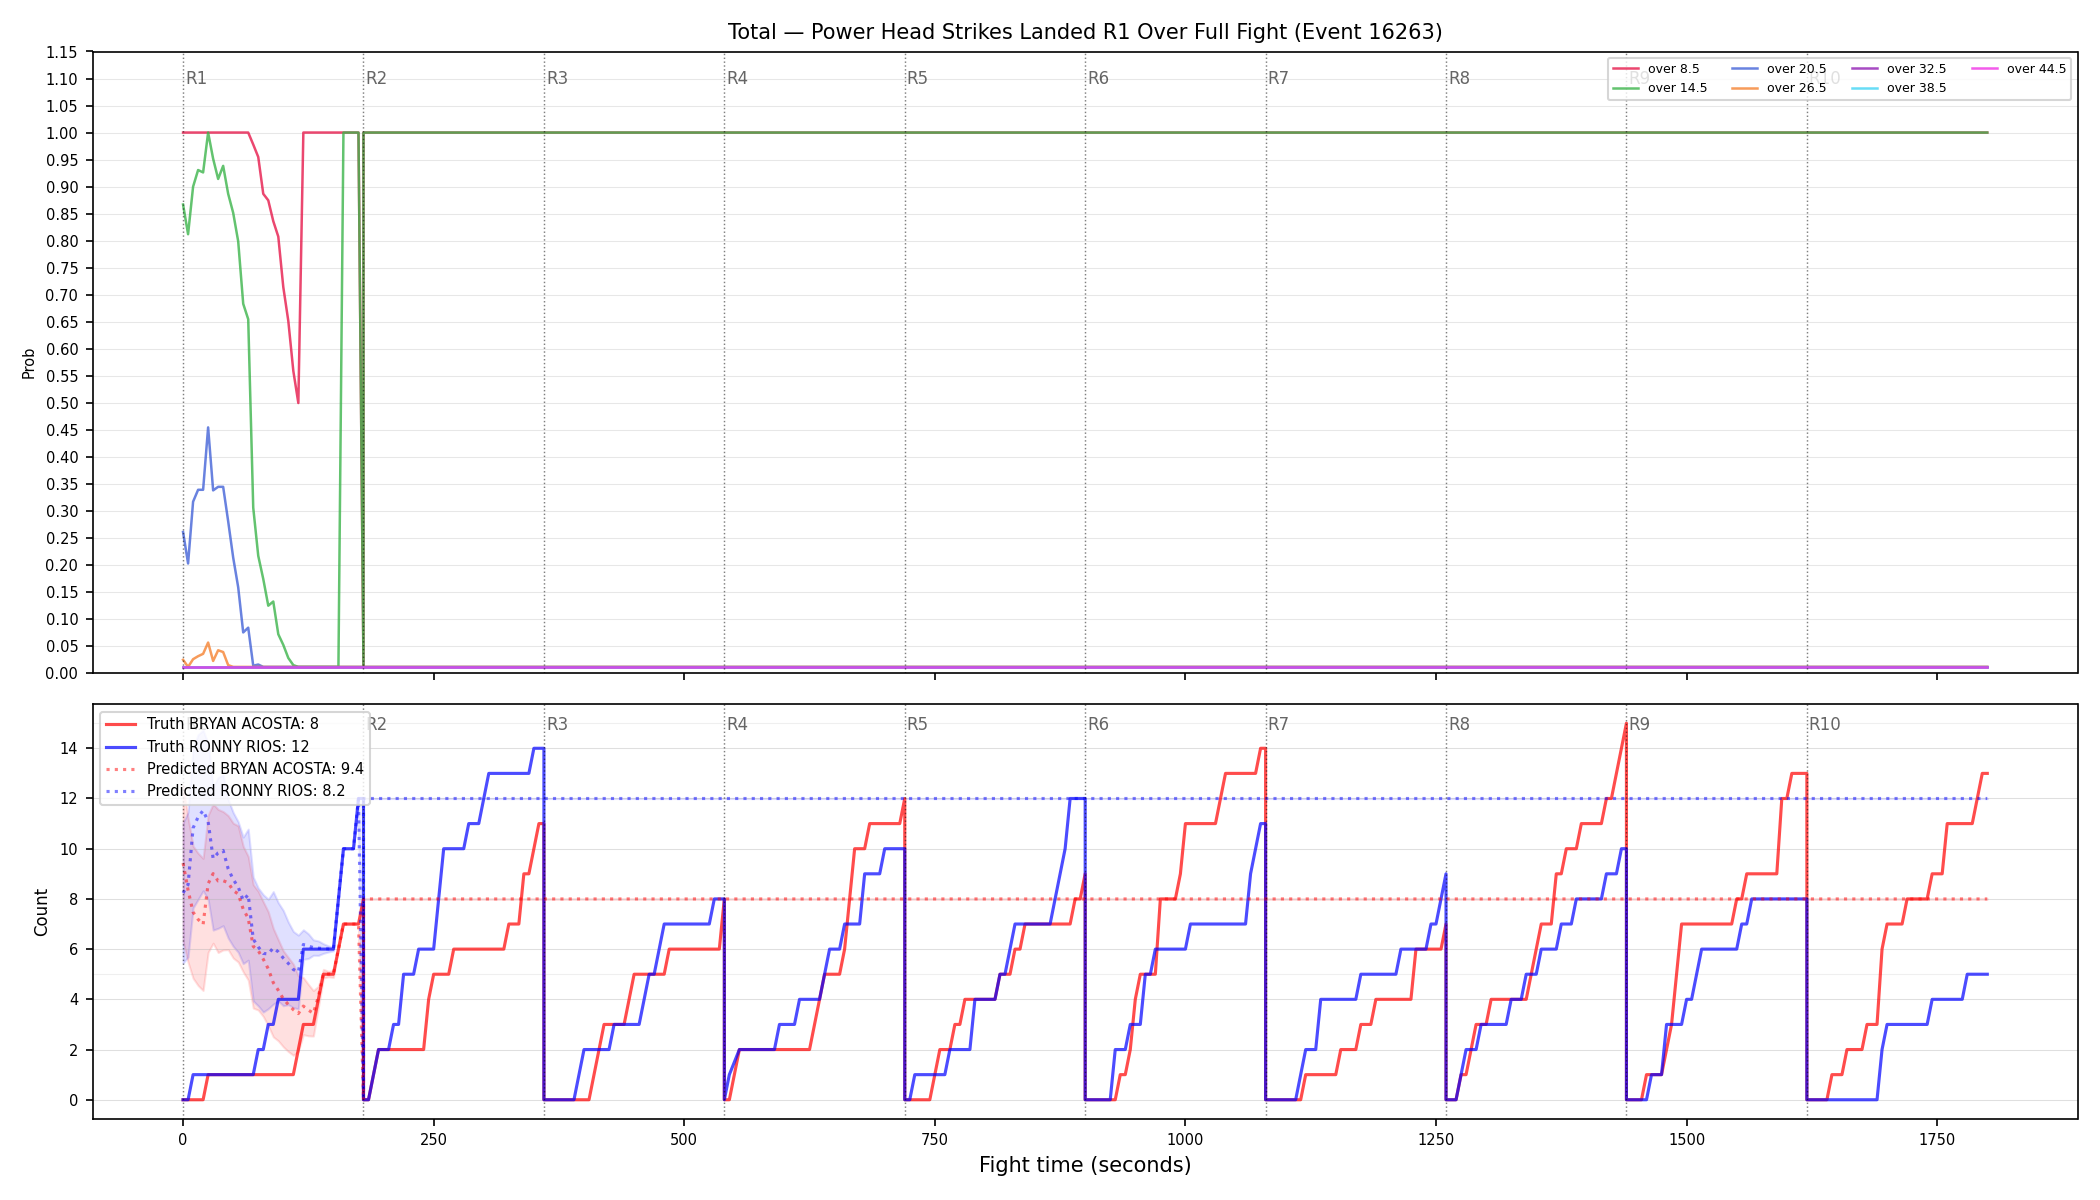Click the cyan line sample beside 'over 38.5'
This screenshot has width=2100, height=1200.
(x=1865, y=88)
